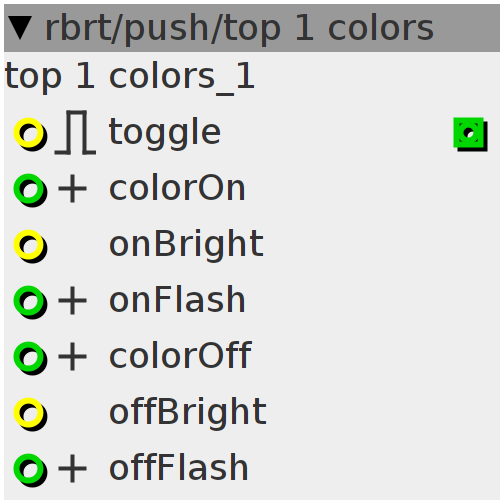
Task: Click the instance name top 1 colors_1
Action: coord(130,78)
